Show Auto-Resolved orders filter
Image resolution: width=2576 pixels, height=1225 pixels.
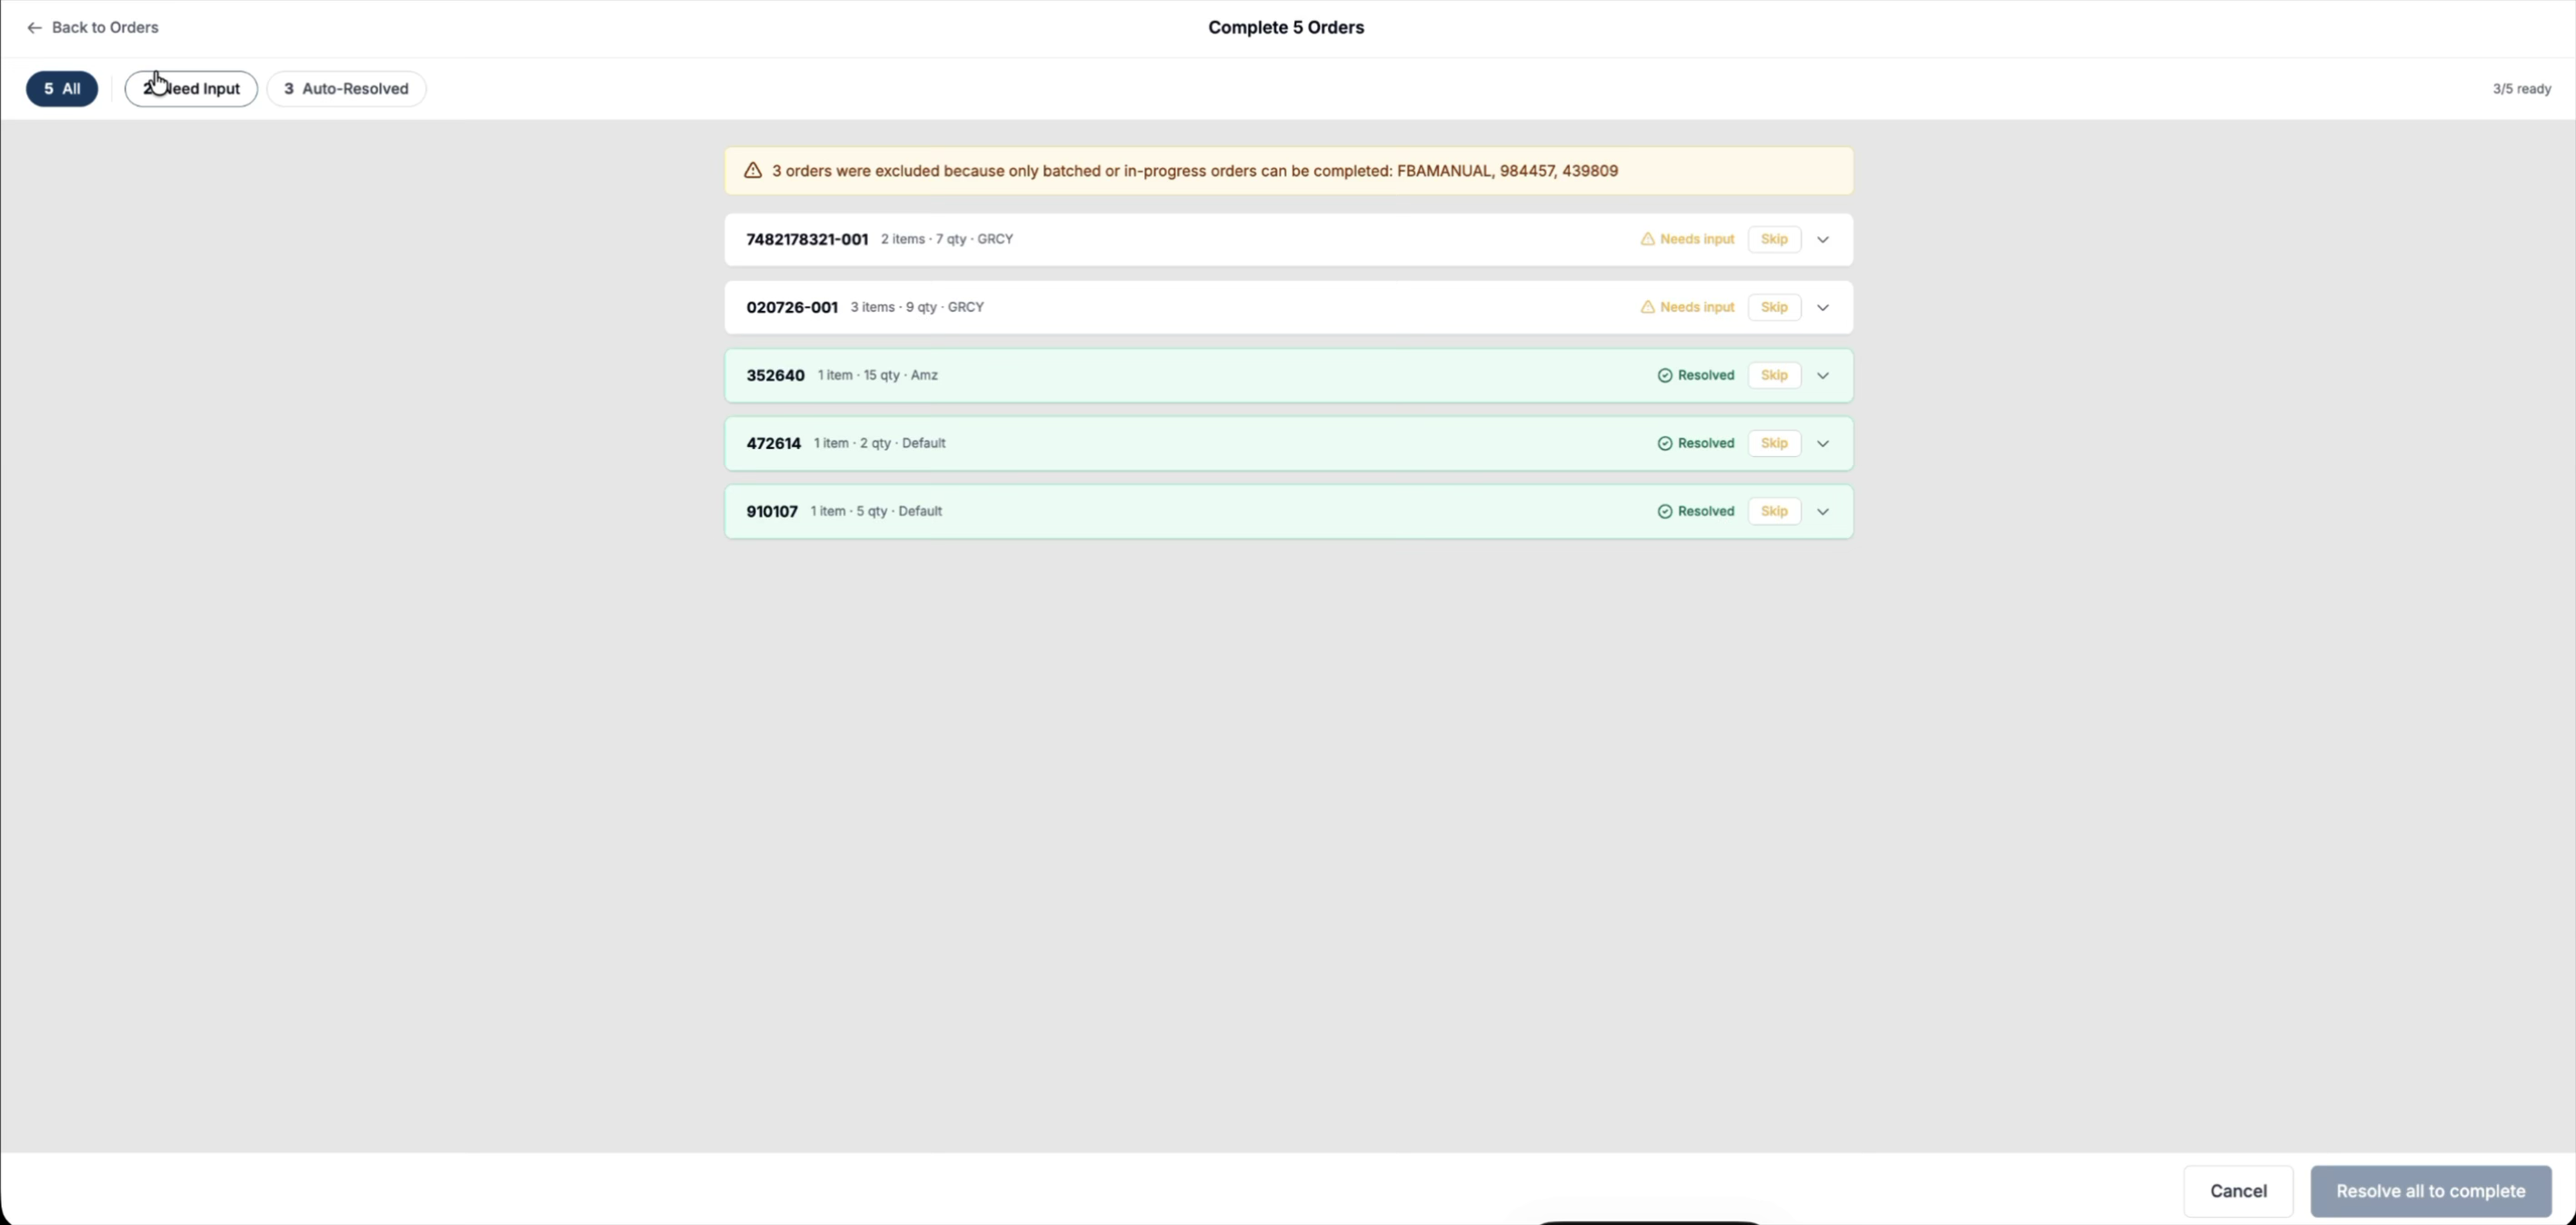click(x=346, y=89)
